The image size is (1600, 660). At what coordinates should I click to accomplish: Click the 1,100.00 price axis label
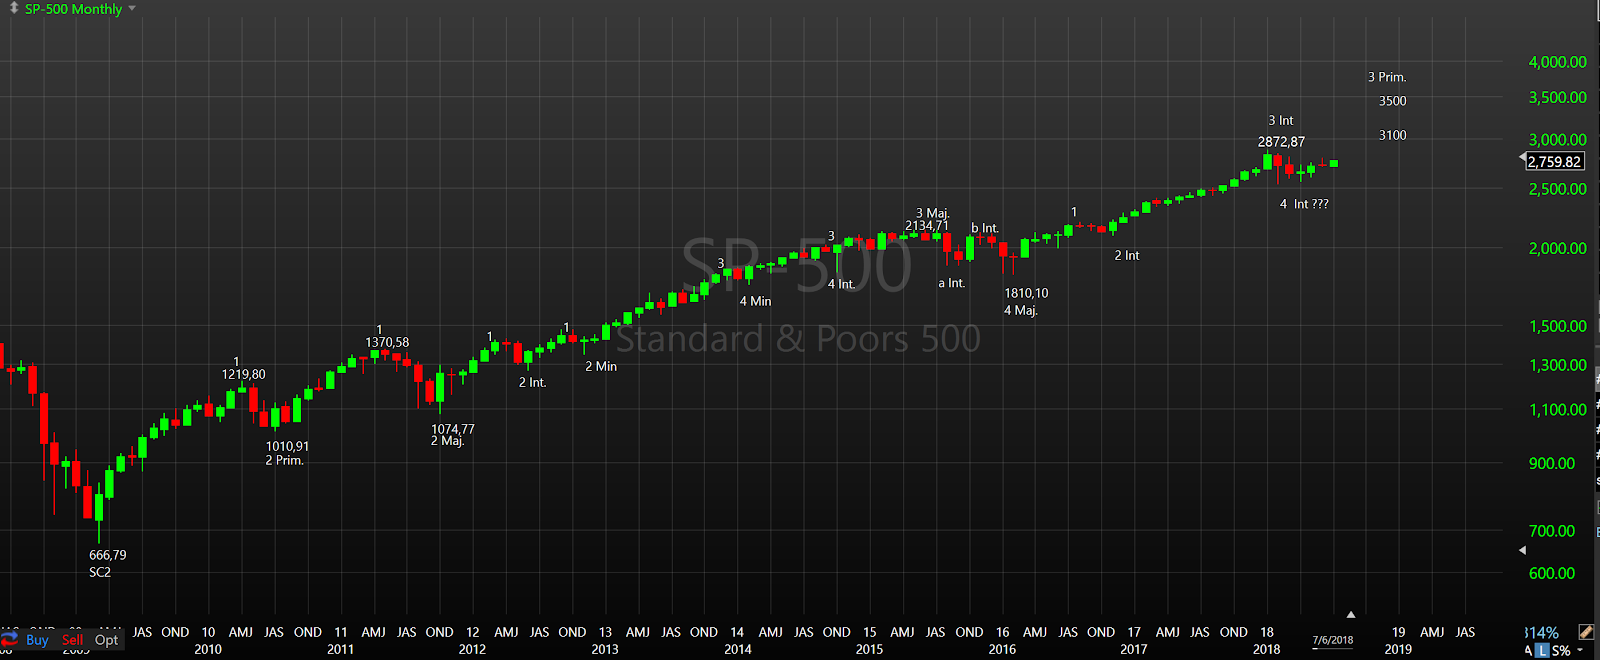[x=1557, y=409]
